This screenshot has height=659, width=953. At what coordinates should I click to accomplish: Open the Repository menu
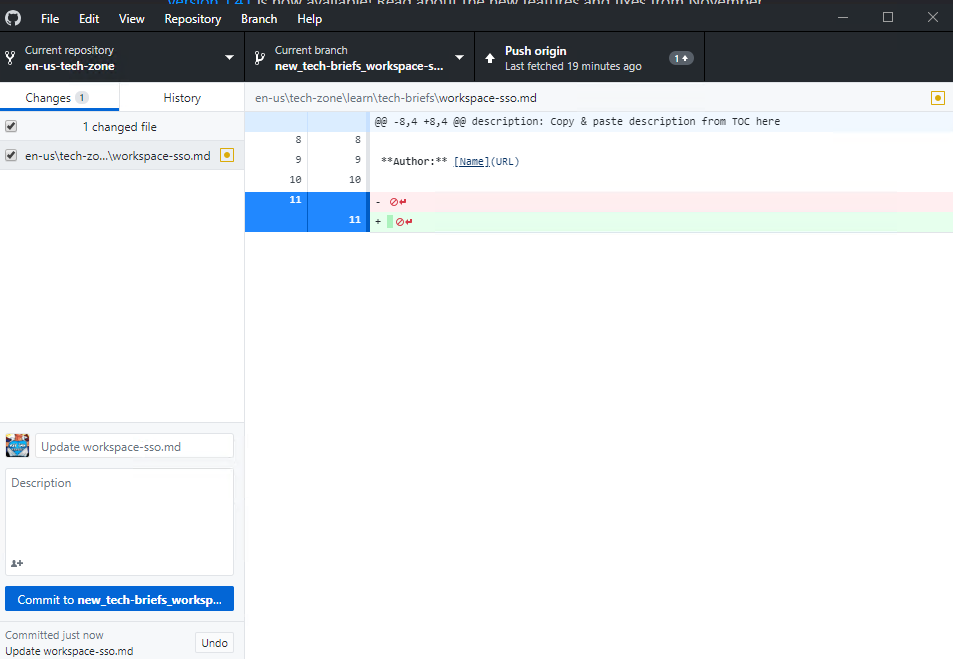192,18
